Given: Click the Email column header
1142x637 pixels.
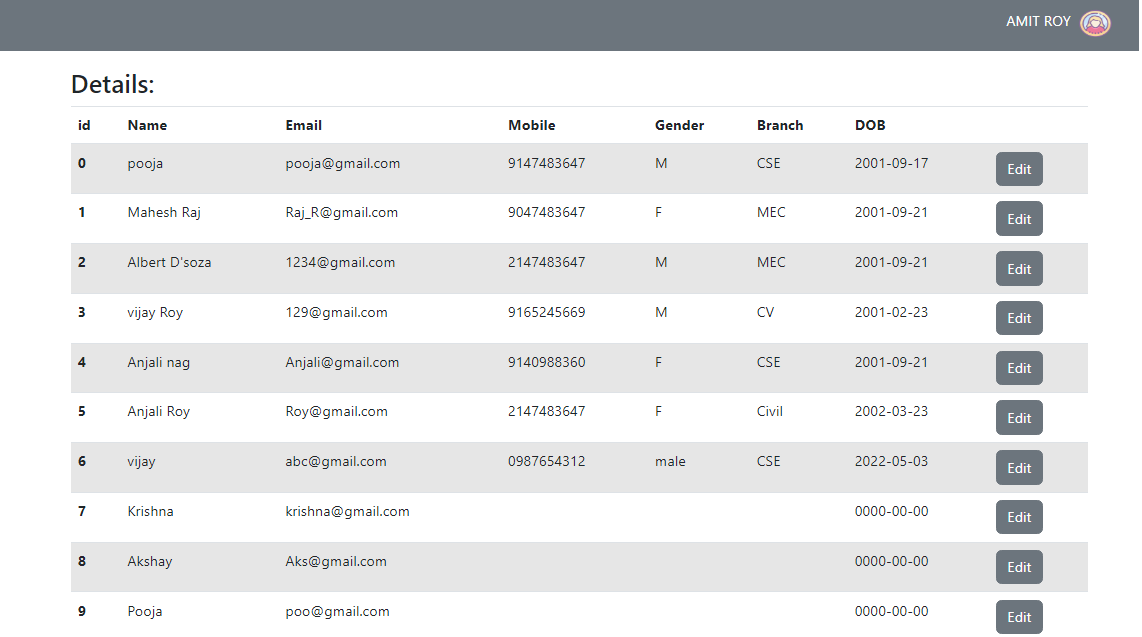Looking at the screenshot, I should (x=304, y=125).
